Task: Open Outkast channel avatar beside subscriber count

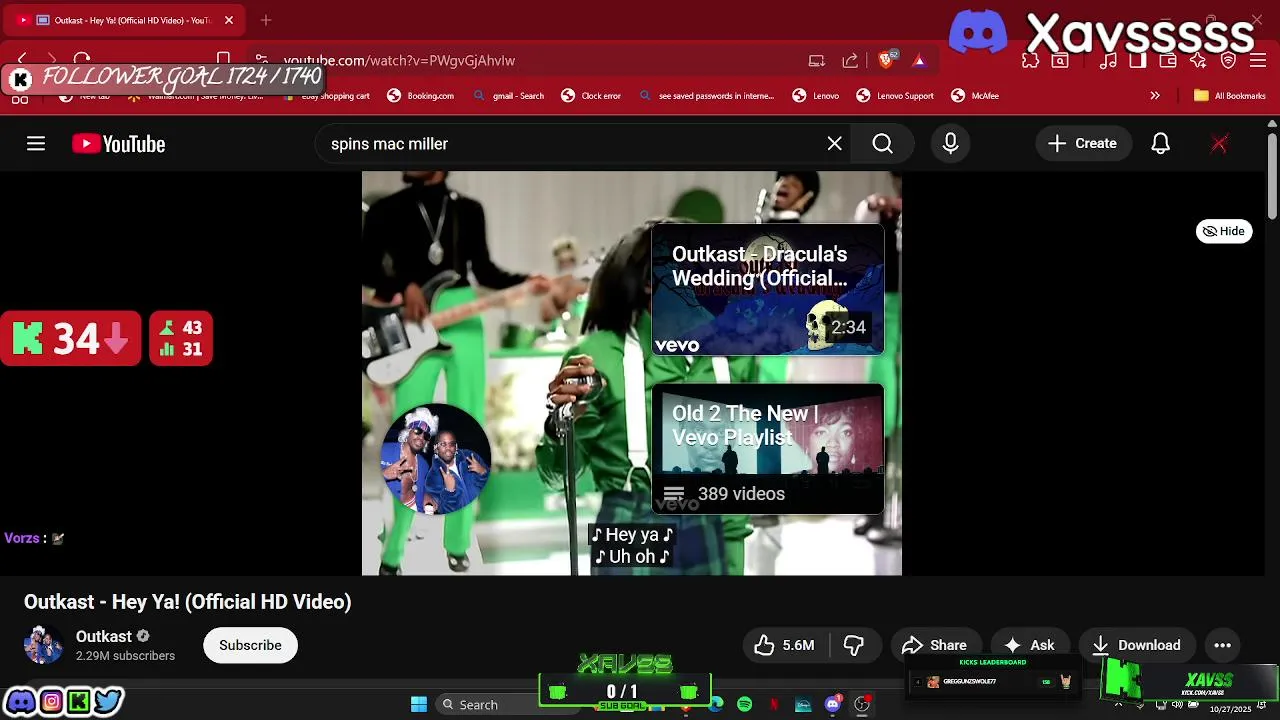Action: pos(44,645)
